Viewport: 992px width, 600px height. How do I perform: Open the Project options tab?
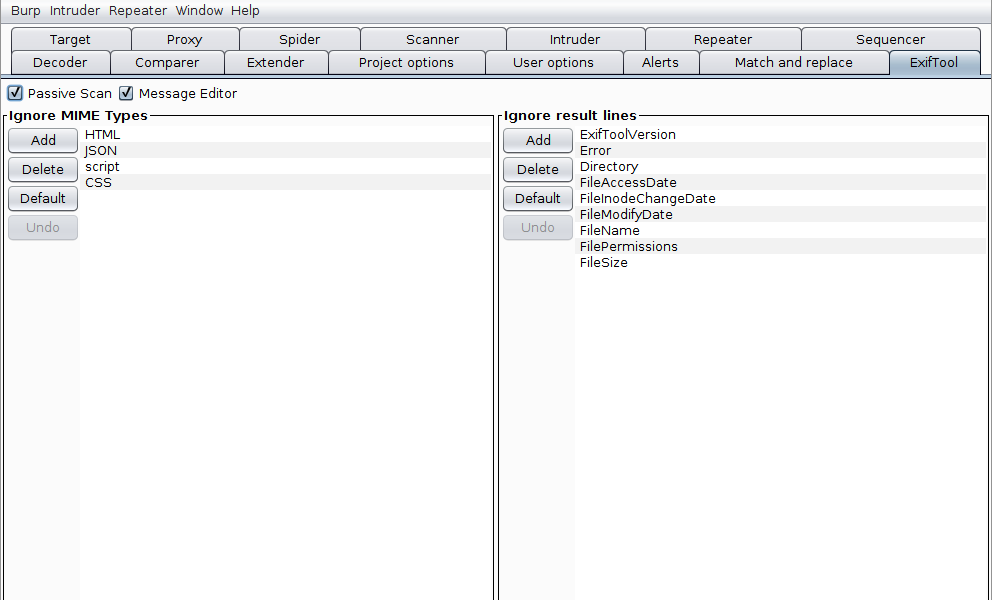[406, 63]
